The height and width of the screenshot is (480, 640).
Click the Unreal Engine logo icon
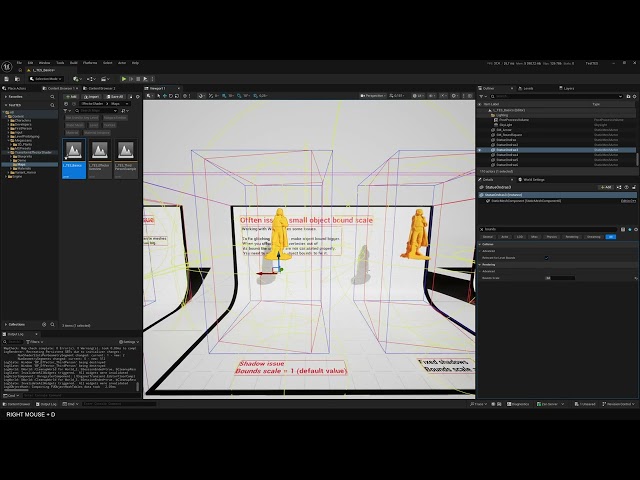[7, 67]
